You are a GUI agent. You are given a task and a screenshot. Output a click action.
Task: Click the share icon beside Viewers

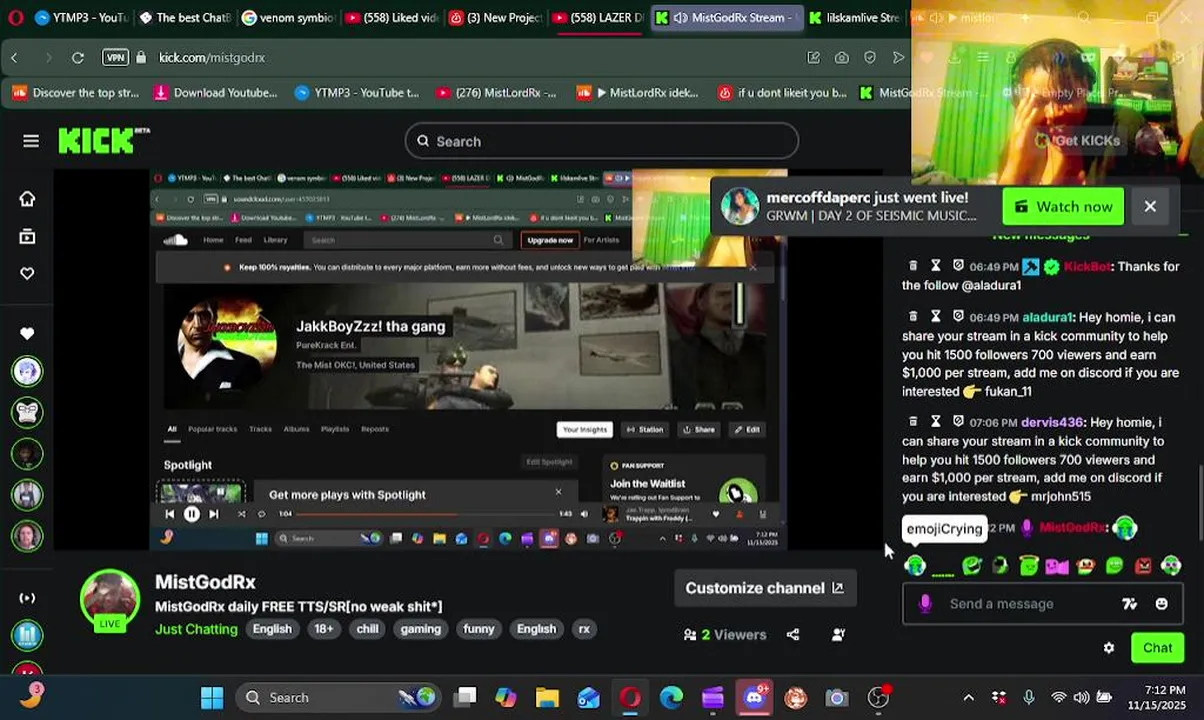[x=793, y=634]
